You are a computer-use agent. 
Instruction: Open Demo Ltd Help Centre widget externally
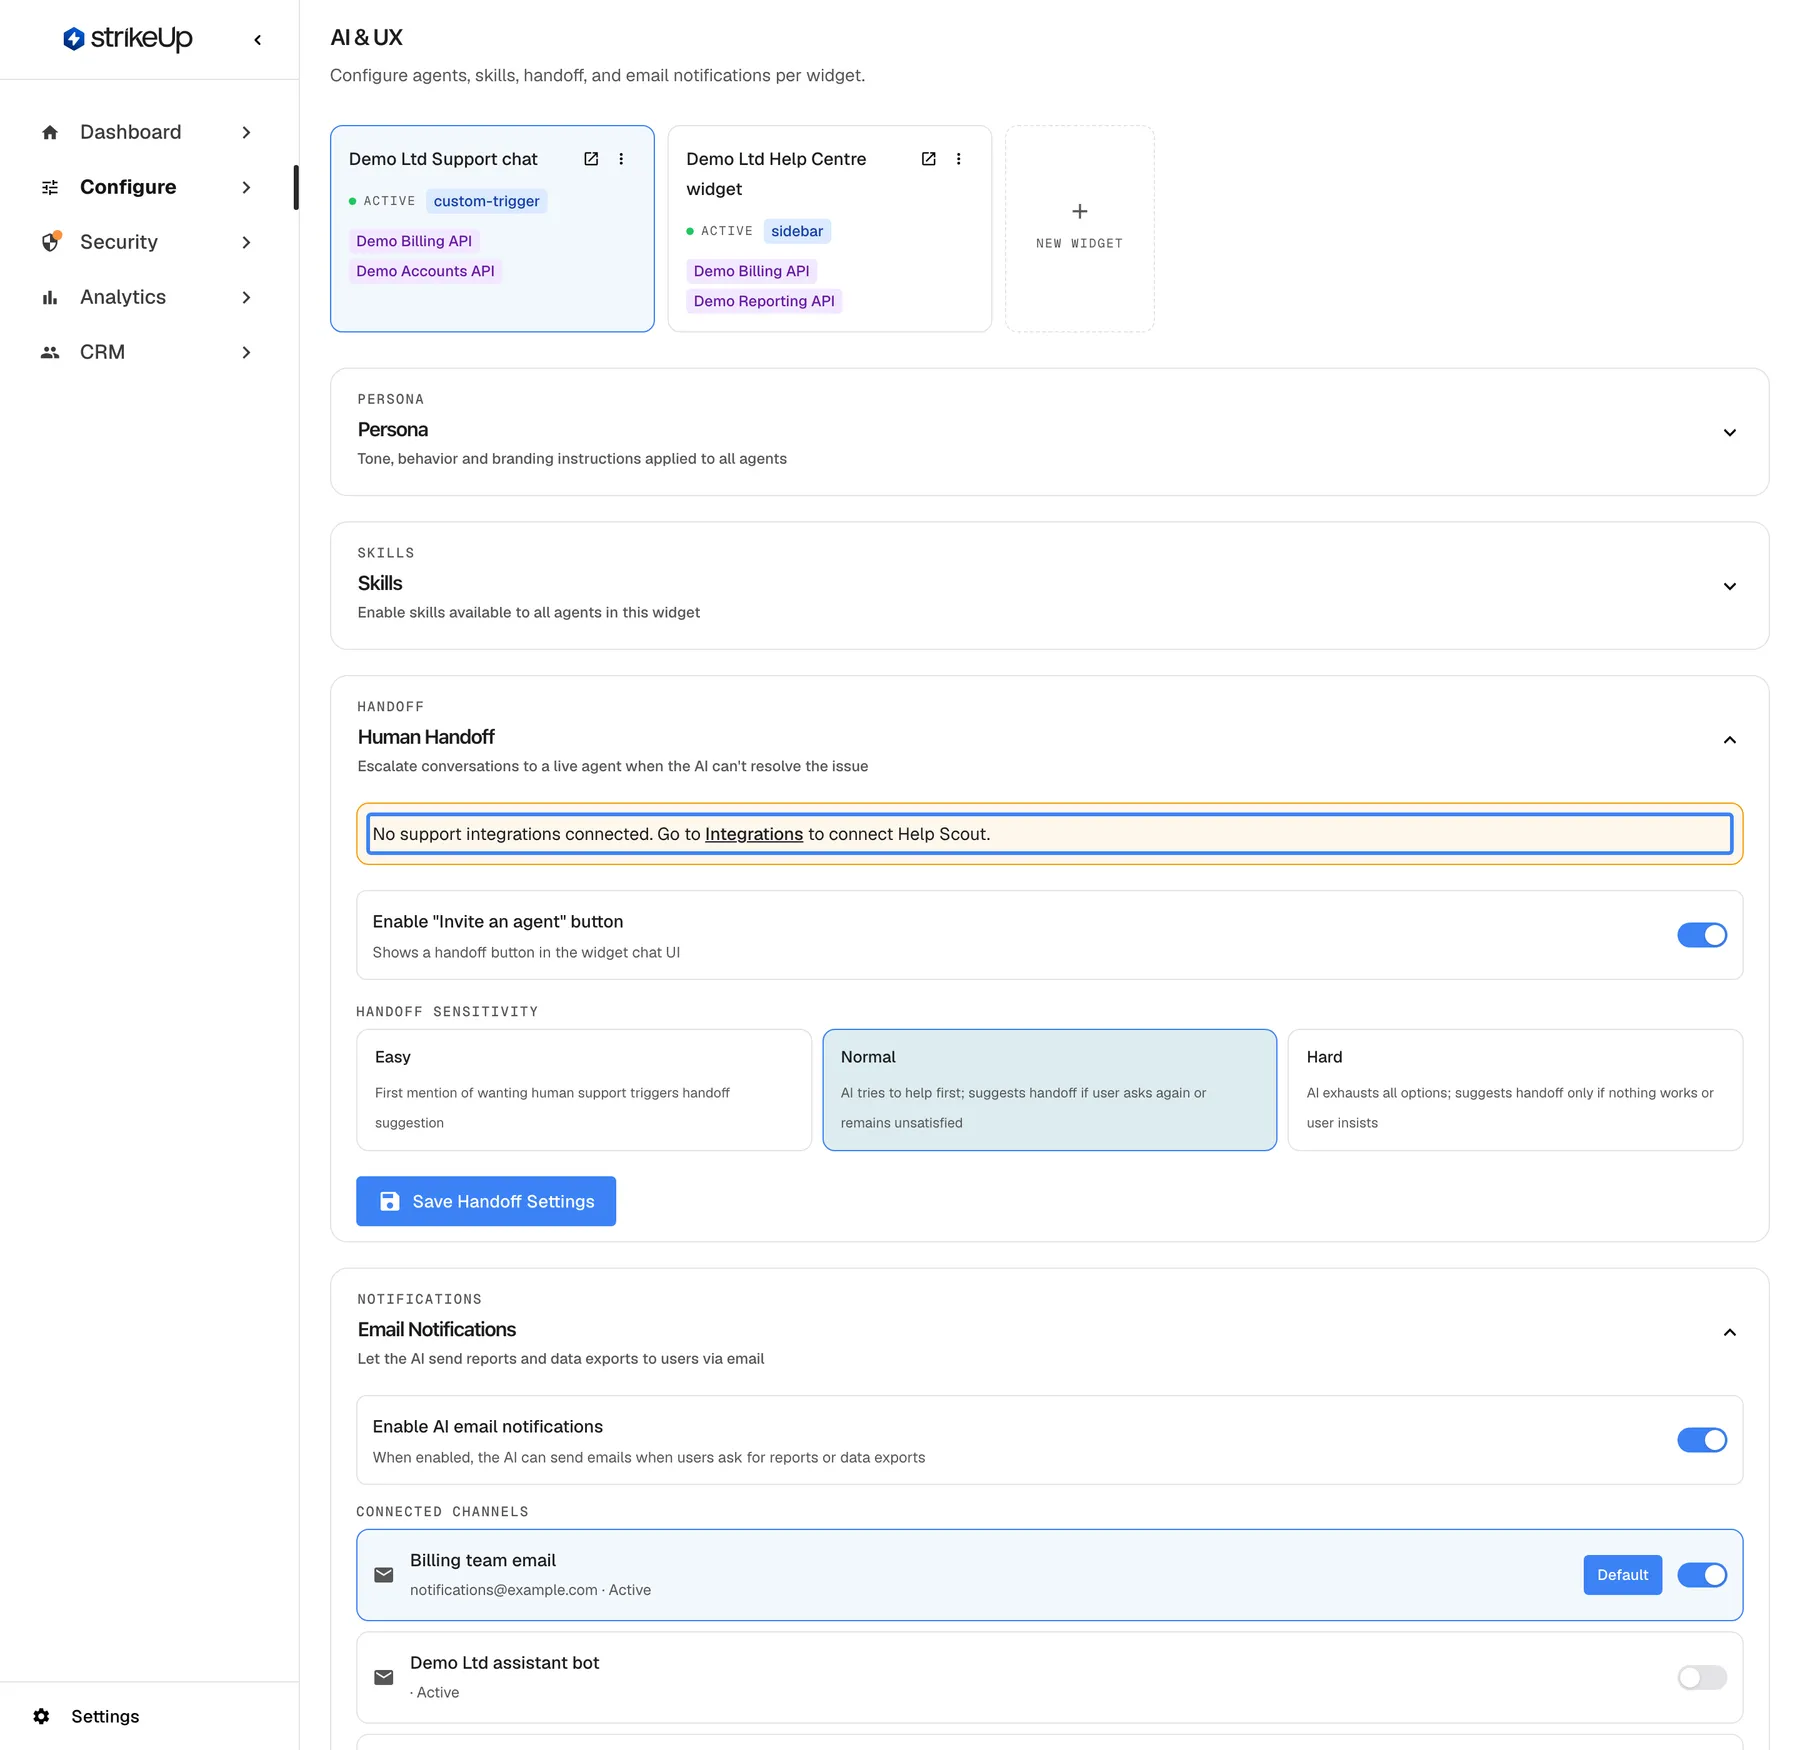click(x=928, y=159)
